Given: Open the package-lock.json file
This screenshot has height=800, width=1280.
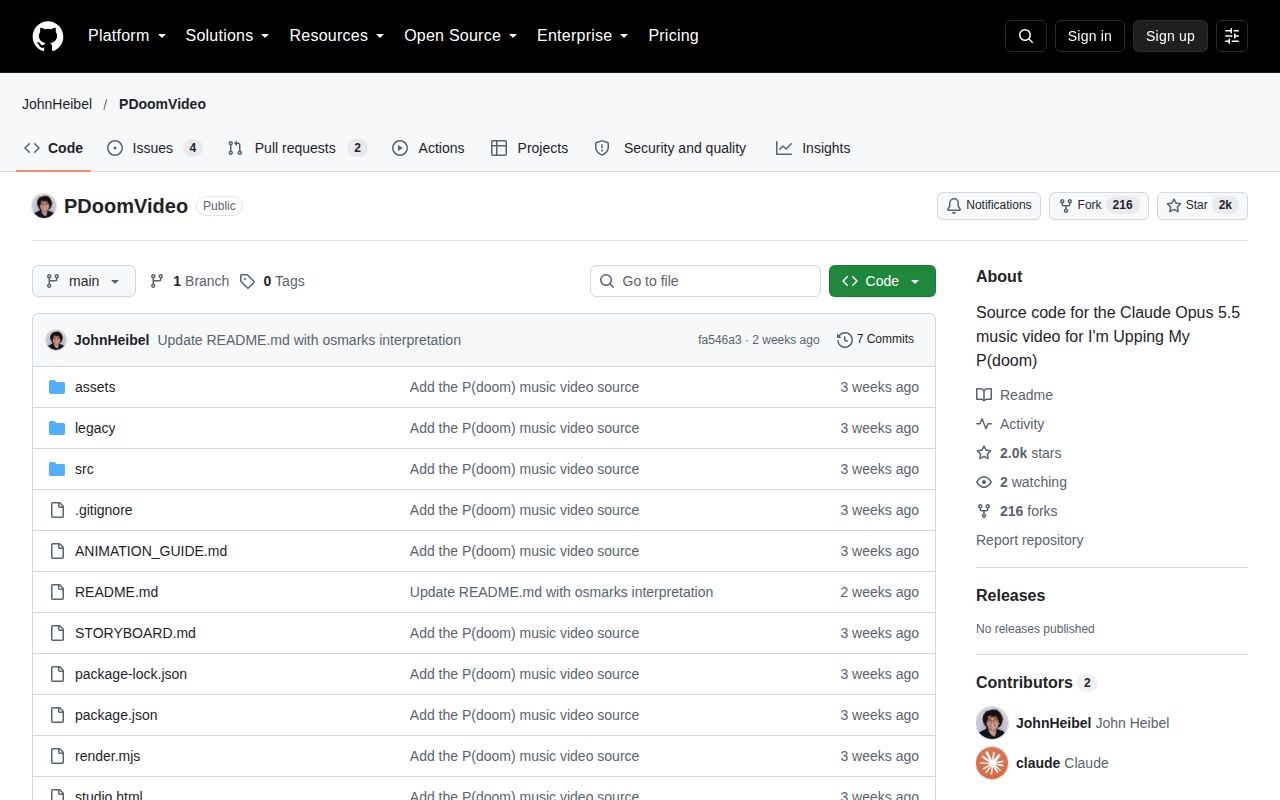Looking at the screenshot, I should point(131,674).
